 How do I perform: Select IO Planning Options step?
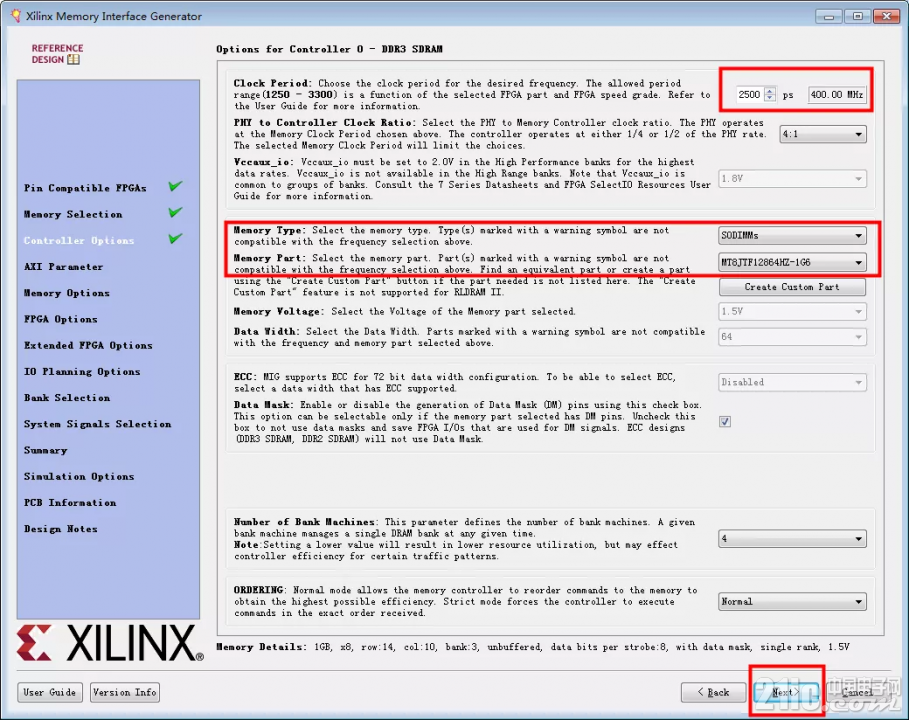coord(82,372)
